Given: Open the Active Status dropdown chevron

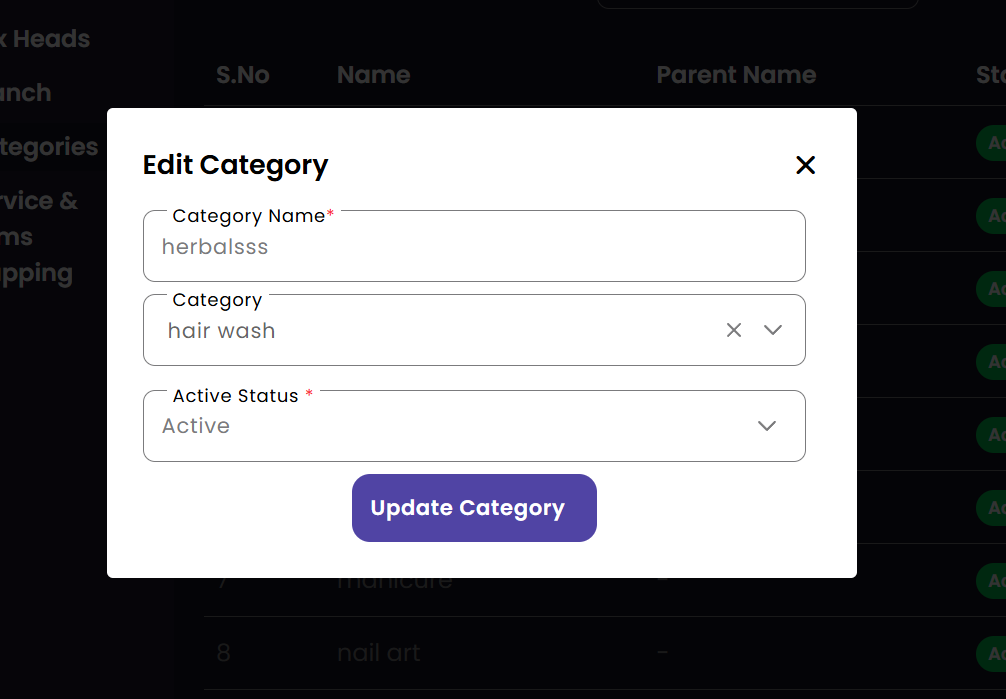Looking at the screenshot, I should pos(767,426).
